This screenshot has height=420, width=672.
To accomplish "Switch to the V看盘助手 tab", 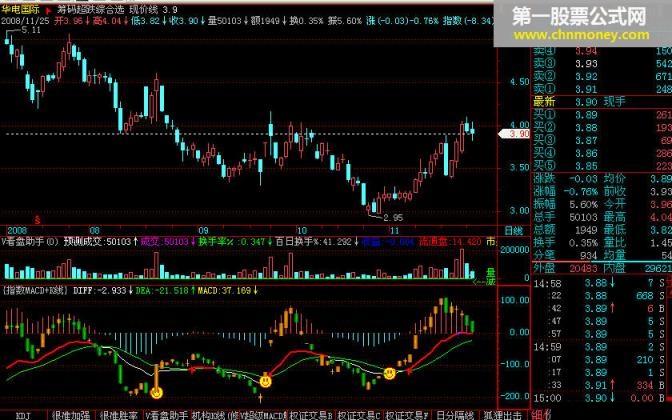I will coord(166,415).
